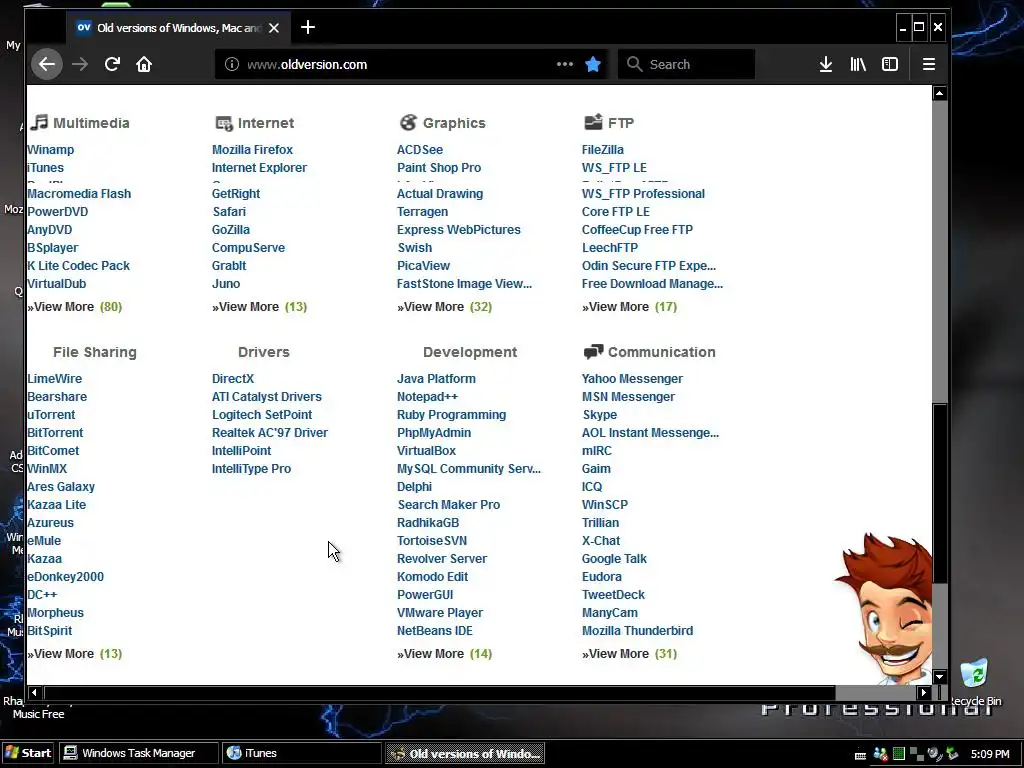1024x768 pixels.
Task: Click the ATI Catalyst Drivers link
Action: point(266,397)
